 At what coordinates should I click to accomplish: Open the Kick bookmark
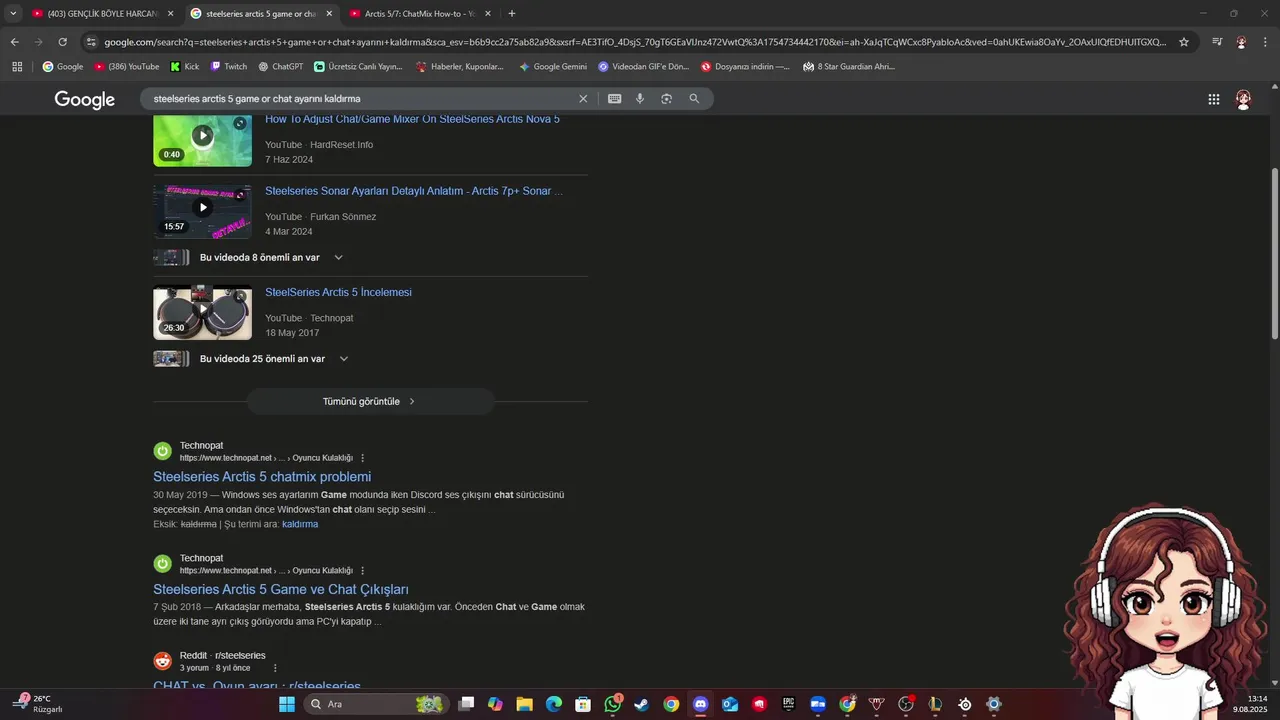185,67
